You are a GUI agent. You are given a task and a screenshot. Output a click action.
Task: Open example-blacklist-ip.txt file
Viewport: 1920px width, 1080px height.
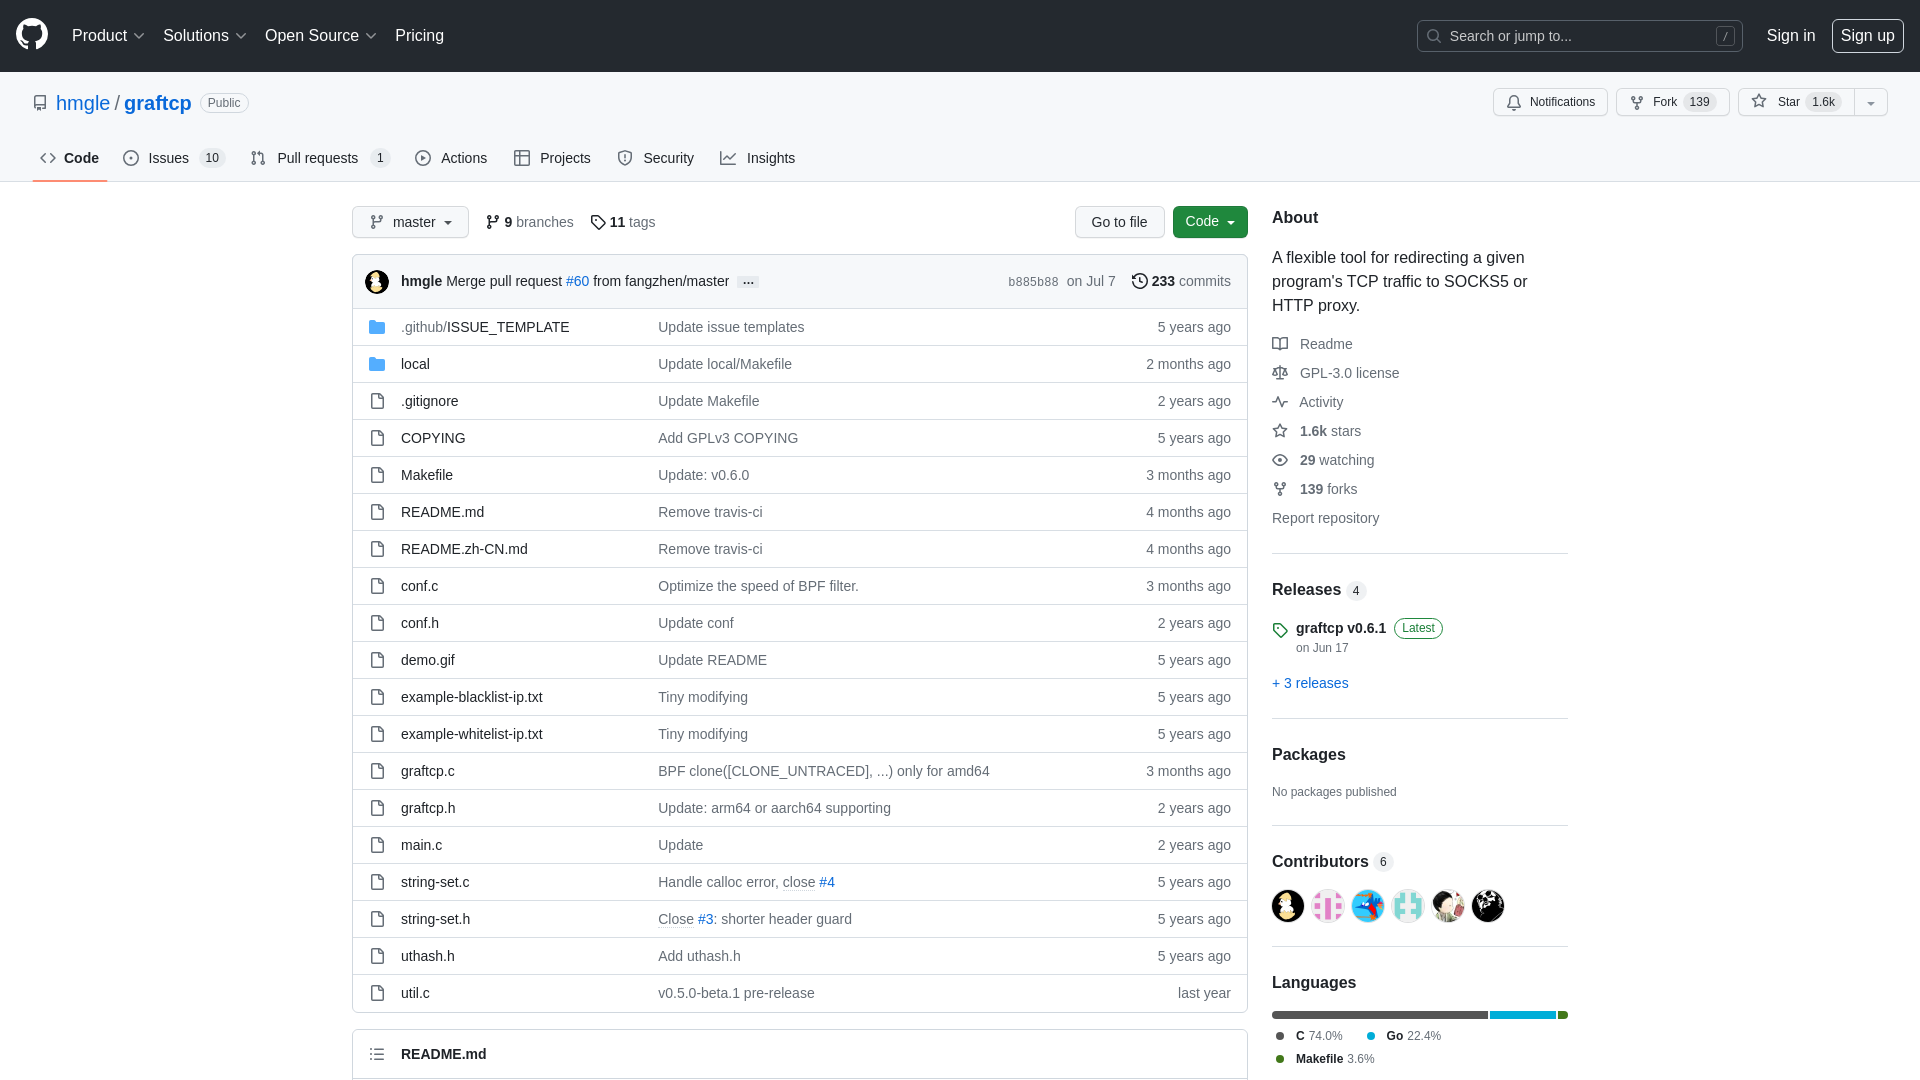[x=472, y=697]
